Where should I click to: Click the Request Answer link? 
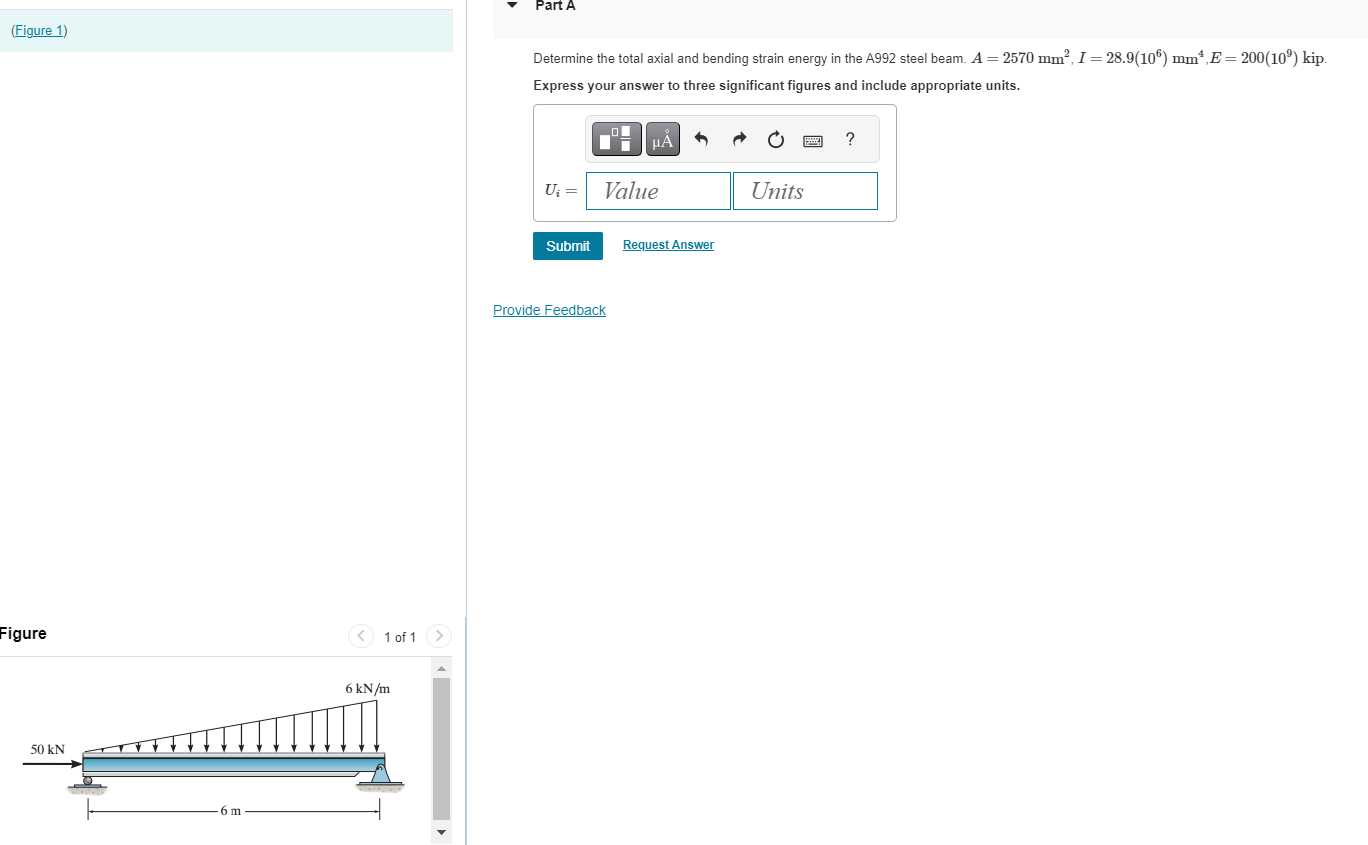tap(667, 245)
